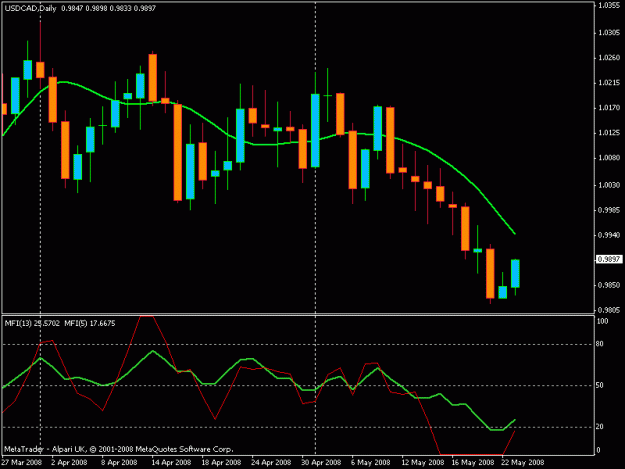625x469 pixels.
Task: Select the 1.0170 price axis value
Action: pos(609,108)
